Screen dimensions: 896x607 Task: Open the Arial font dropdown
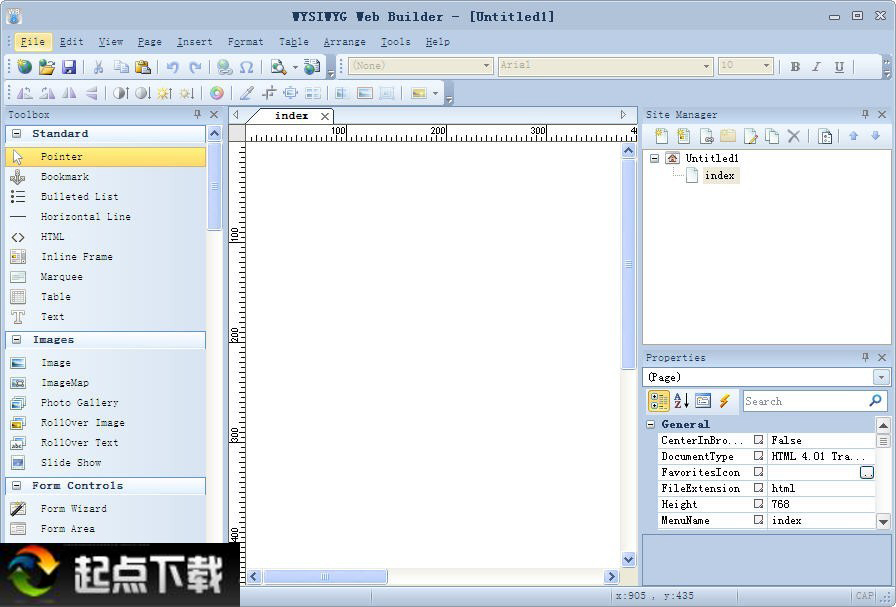(707, 66)
